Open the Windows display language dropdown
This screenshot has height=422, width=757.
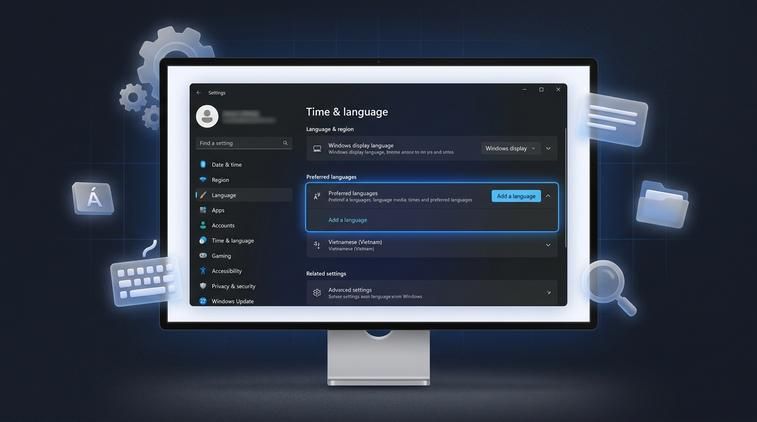510,149
